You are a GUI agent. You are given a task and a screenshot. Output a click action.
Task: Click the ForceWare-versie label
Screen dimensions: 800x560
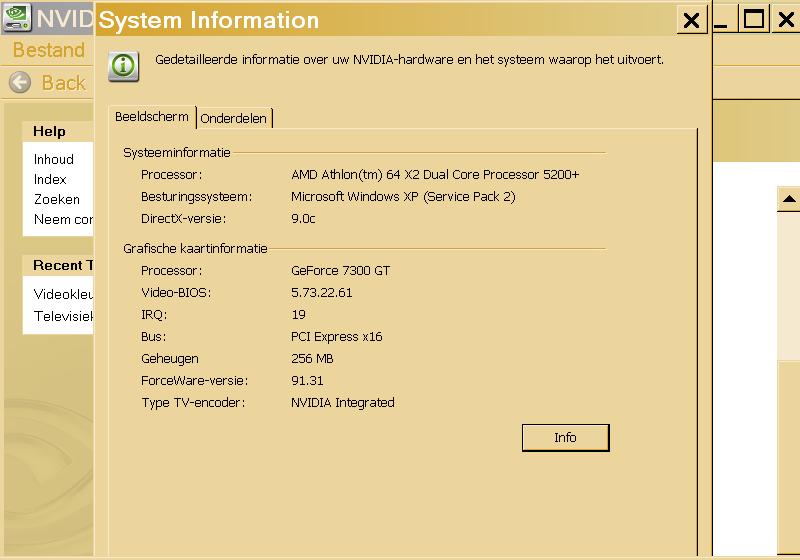[x=194, y=380]
